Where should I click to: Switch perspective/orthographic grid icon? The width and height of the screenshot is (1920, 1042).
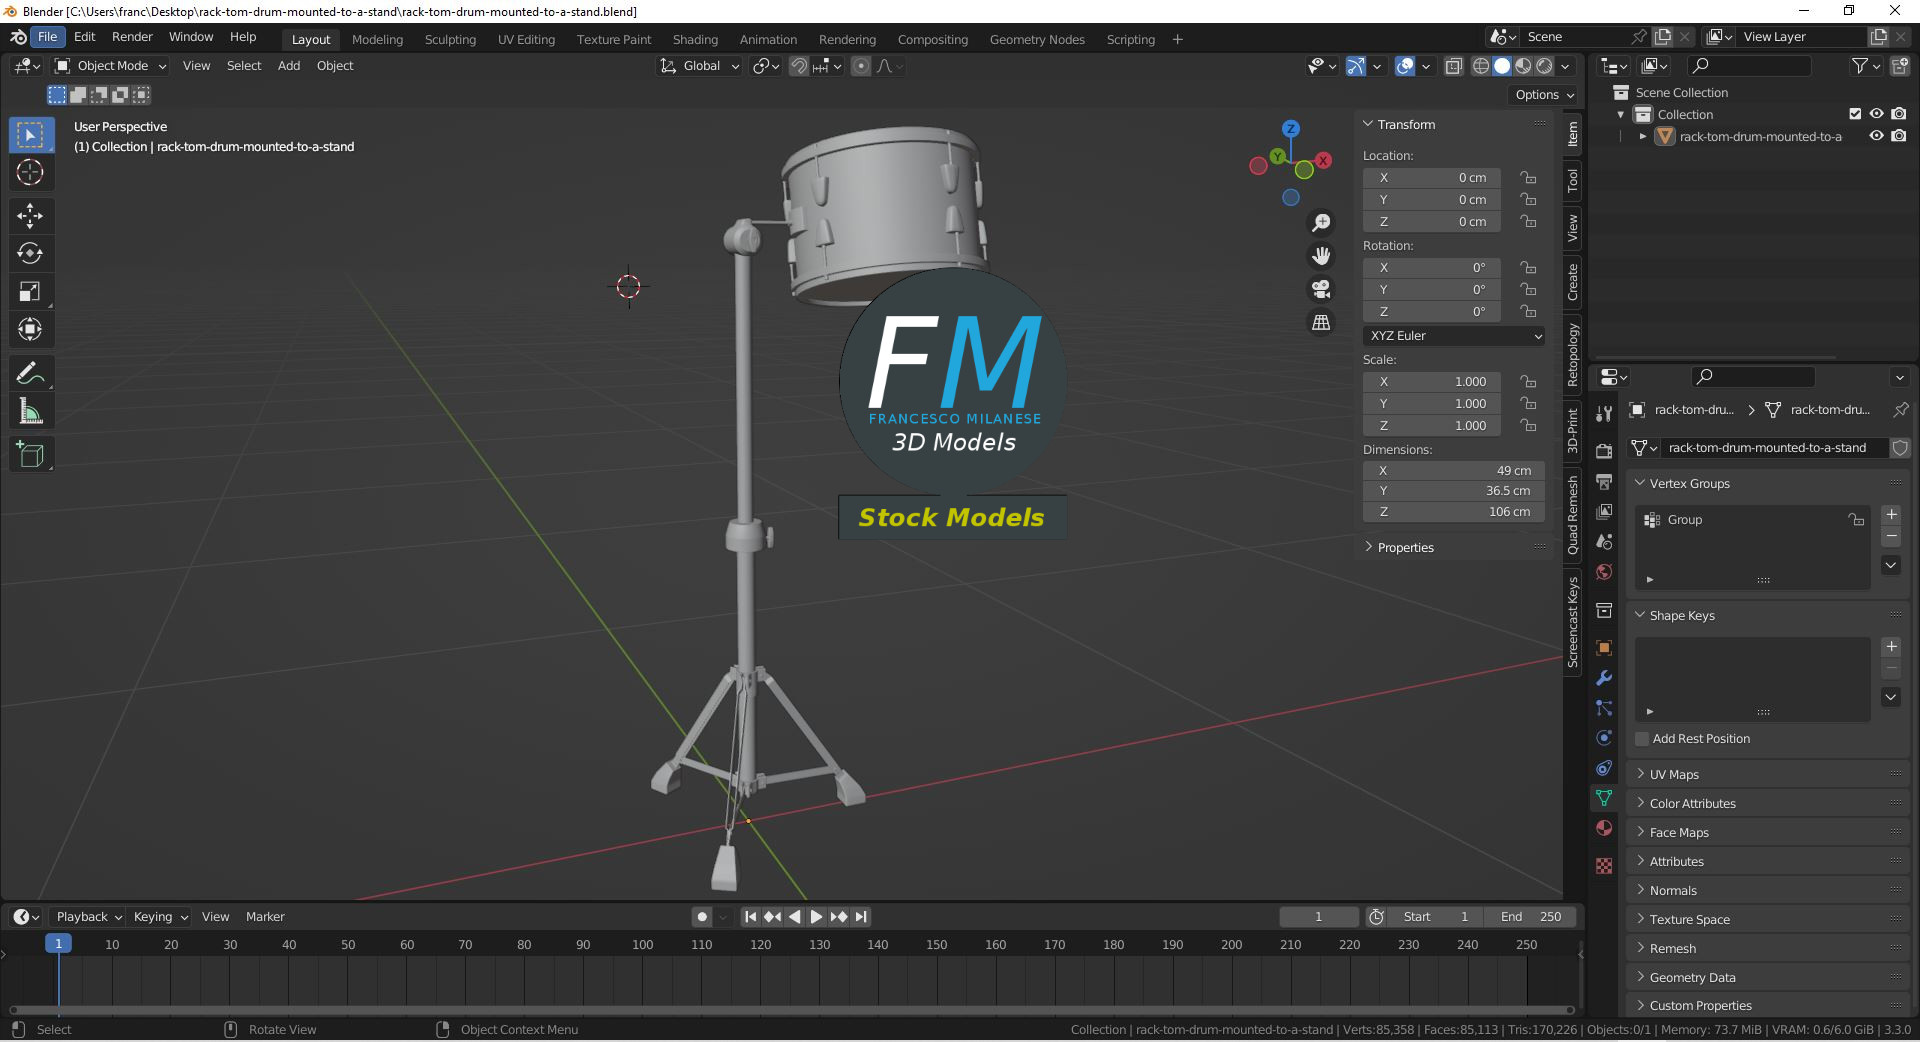pyautogui.click(x=1321, y=322)
